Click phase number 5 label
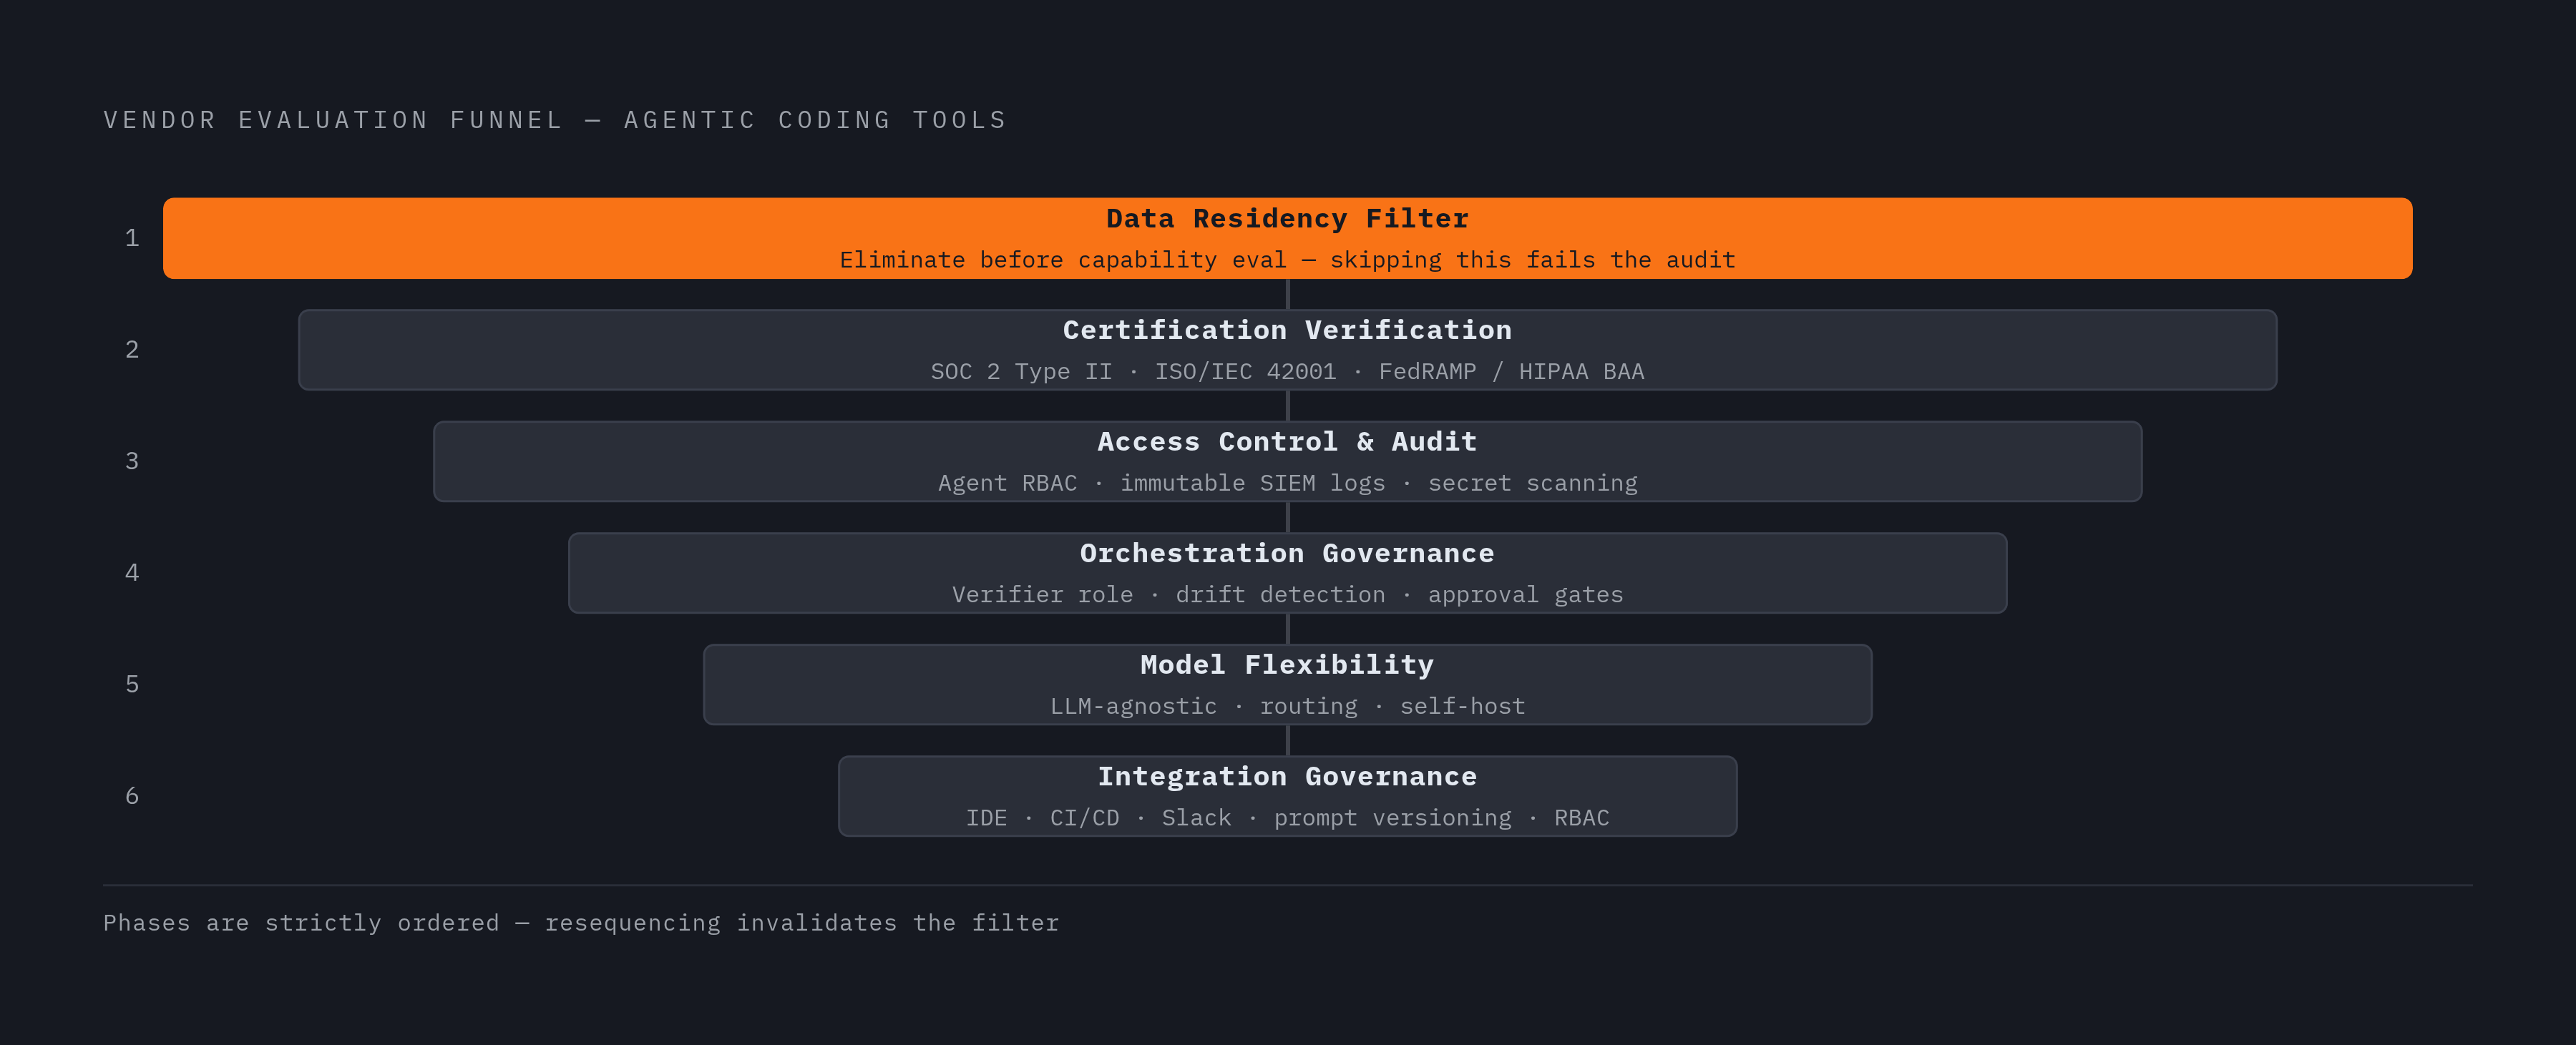Screen dimensions: 2576x1045 point(132,685)
